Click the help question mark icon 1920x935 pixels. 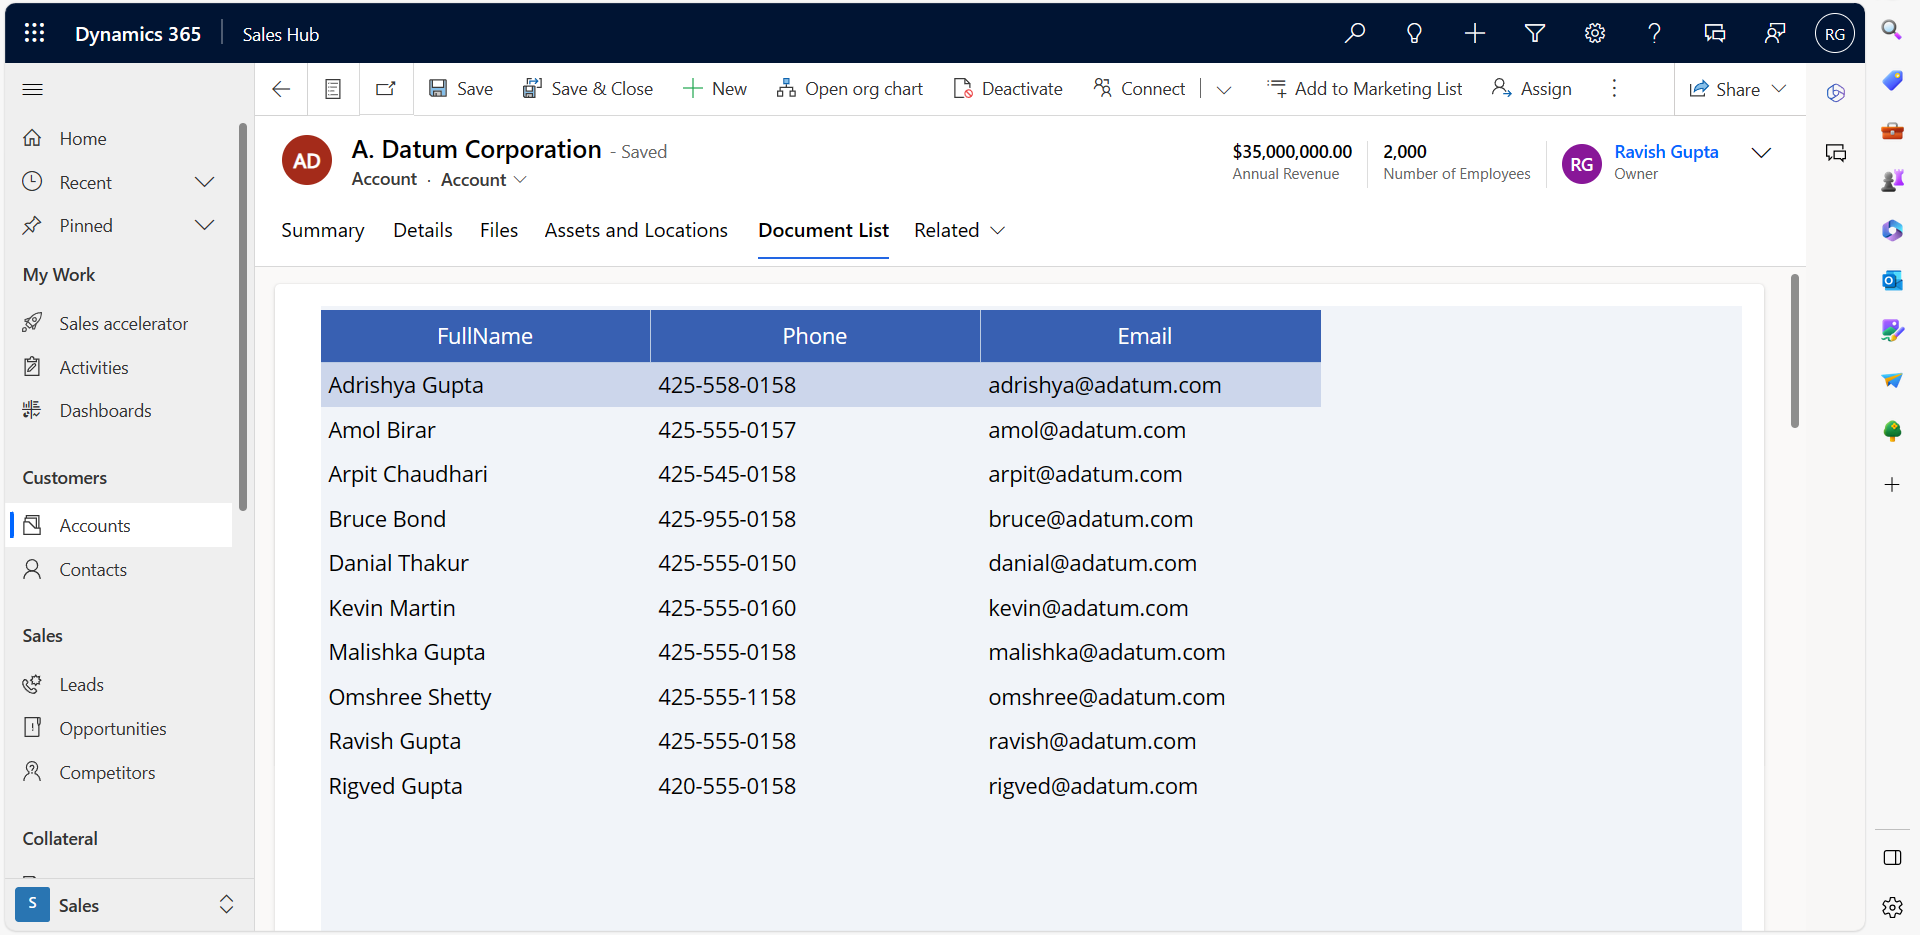point(1655,33)
